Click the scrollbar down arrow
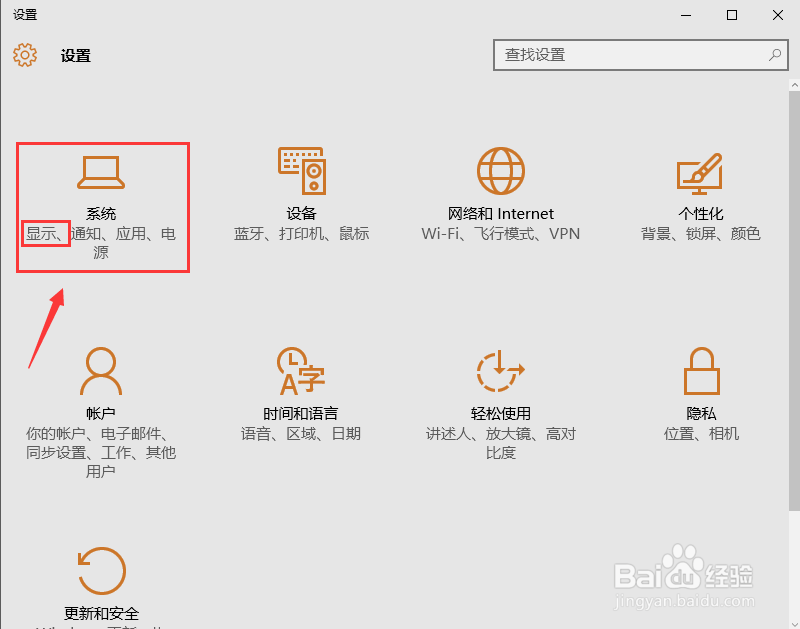Image resolution: width=800 pixels, height=629 pixels. (794, 623)
